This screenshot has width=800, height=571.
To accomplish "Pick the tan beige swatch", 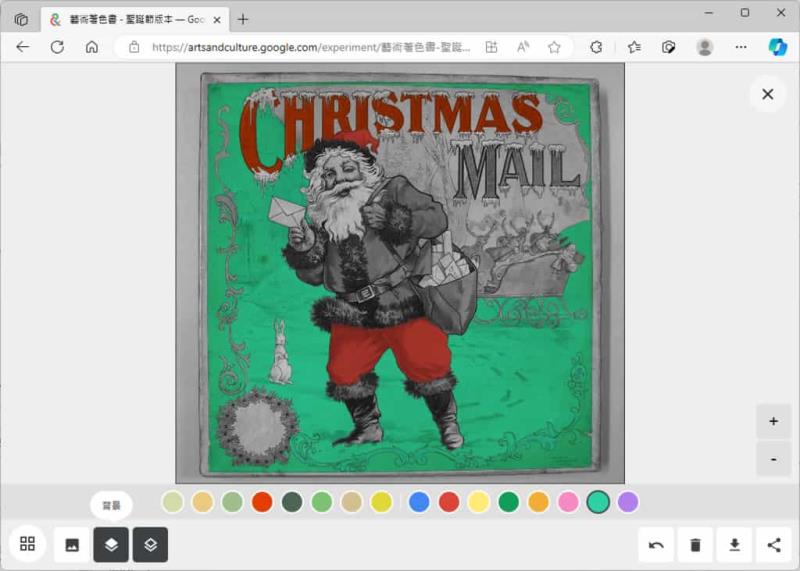I will click(x=352, y=502).
